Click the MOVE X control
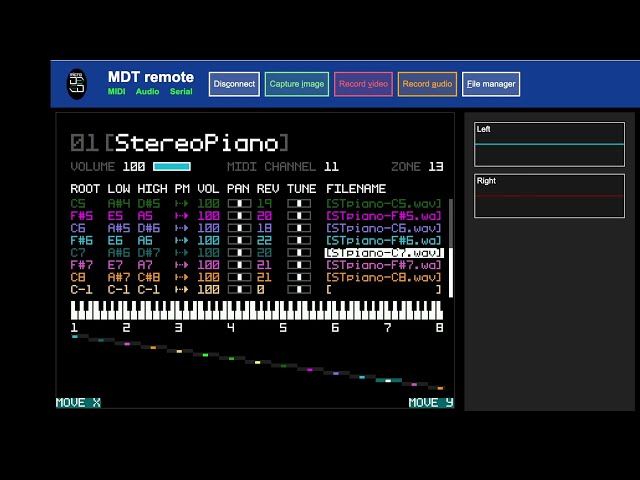This screenshot has width=640, height=480. pos(78,402)
